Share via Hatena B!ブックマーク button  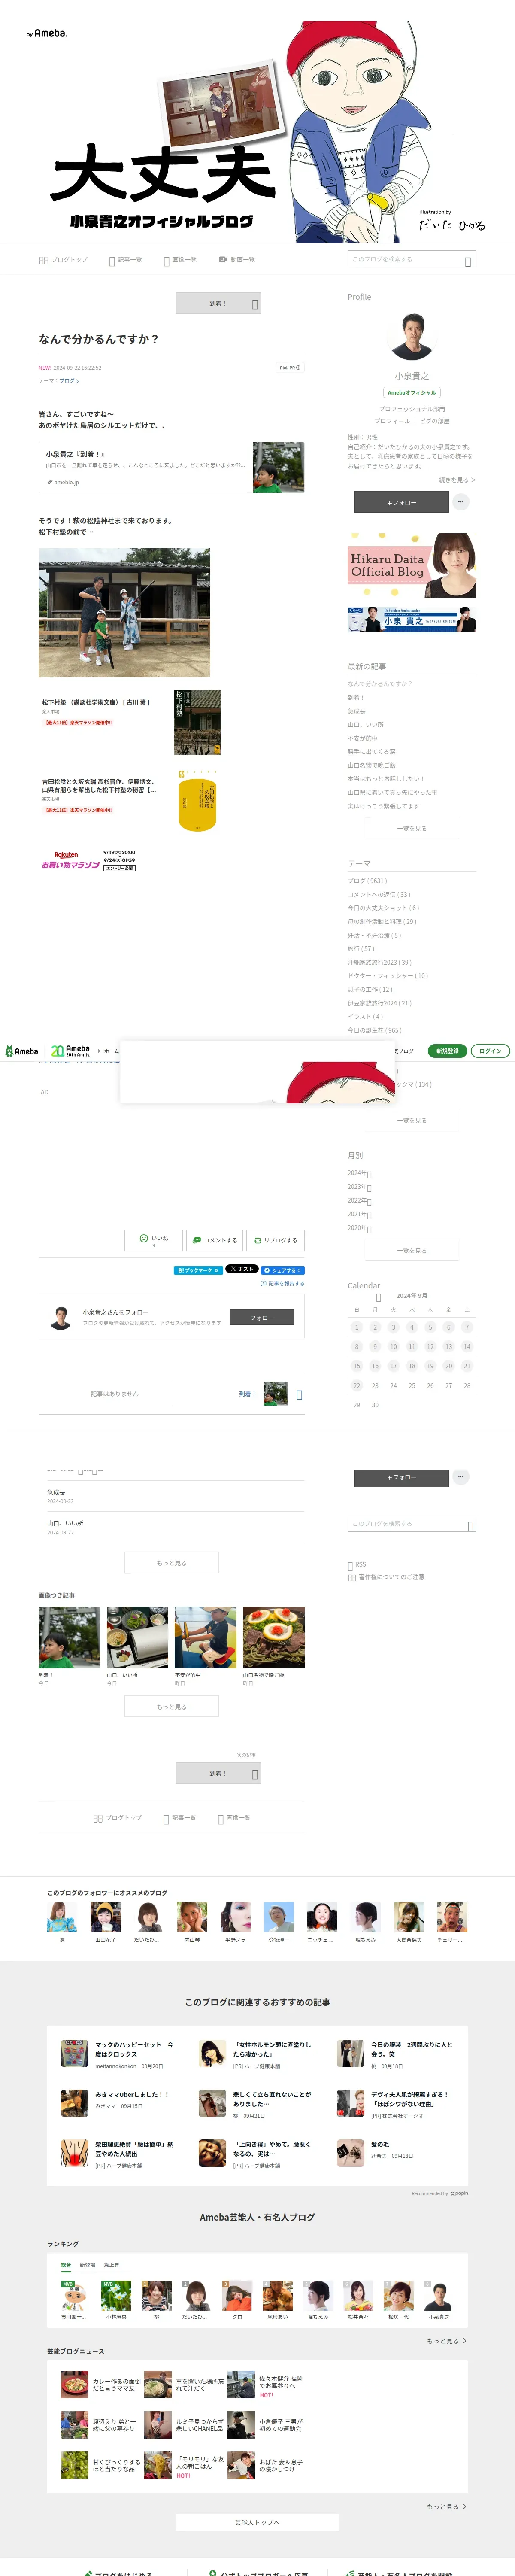[x=198, y=1270]
